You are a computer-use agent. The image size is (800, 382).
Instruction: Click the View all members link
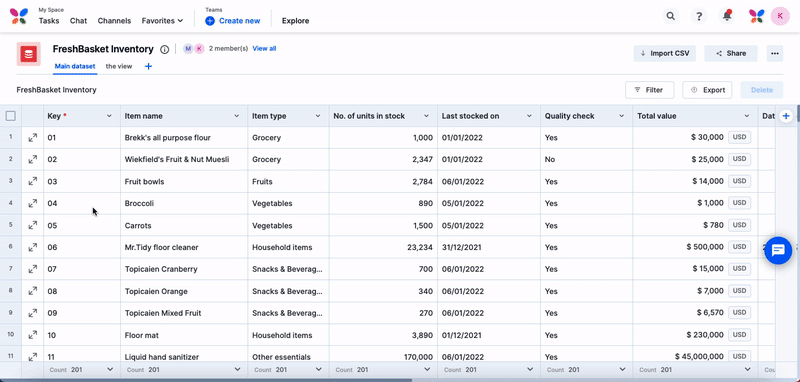point(264,48)
